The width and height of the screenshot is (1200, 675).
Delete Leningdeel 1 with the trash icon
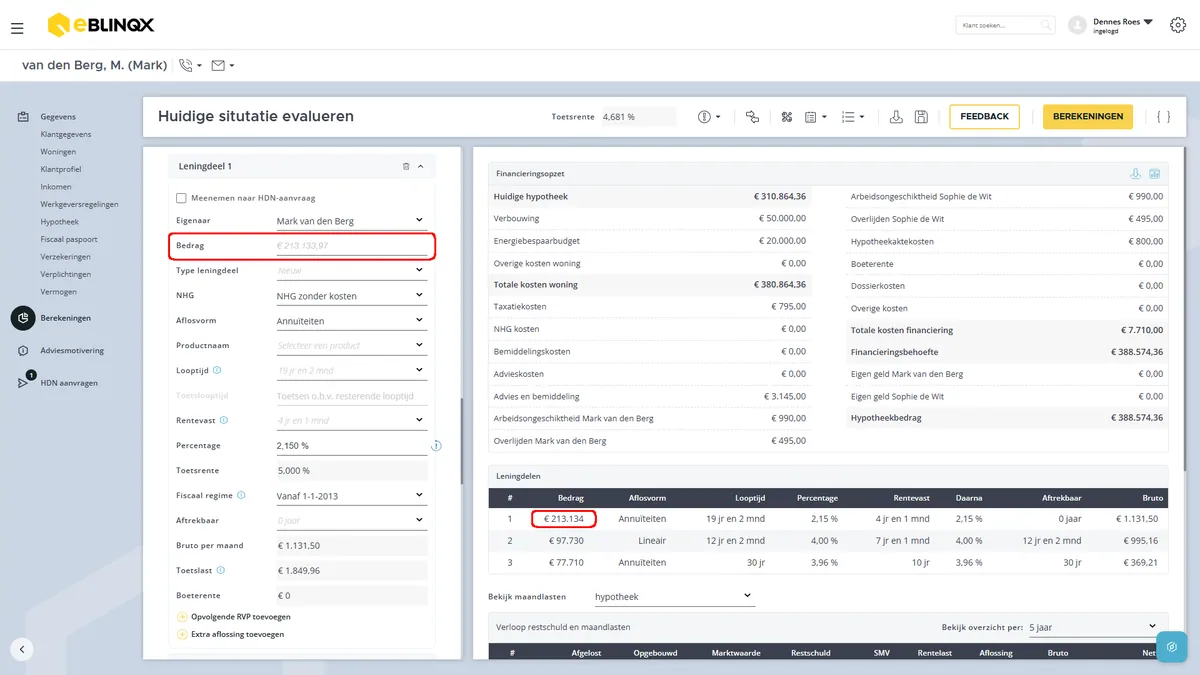point(406,166)
